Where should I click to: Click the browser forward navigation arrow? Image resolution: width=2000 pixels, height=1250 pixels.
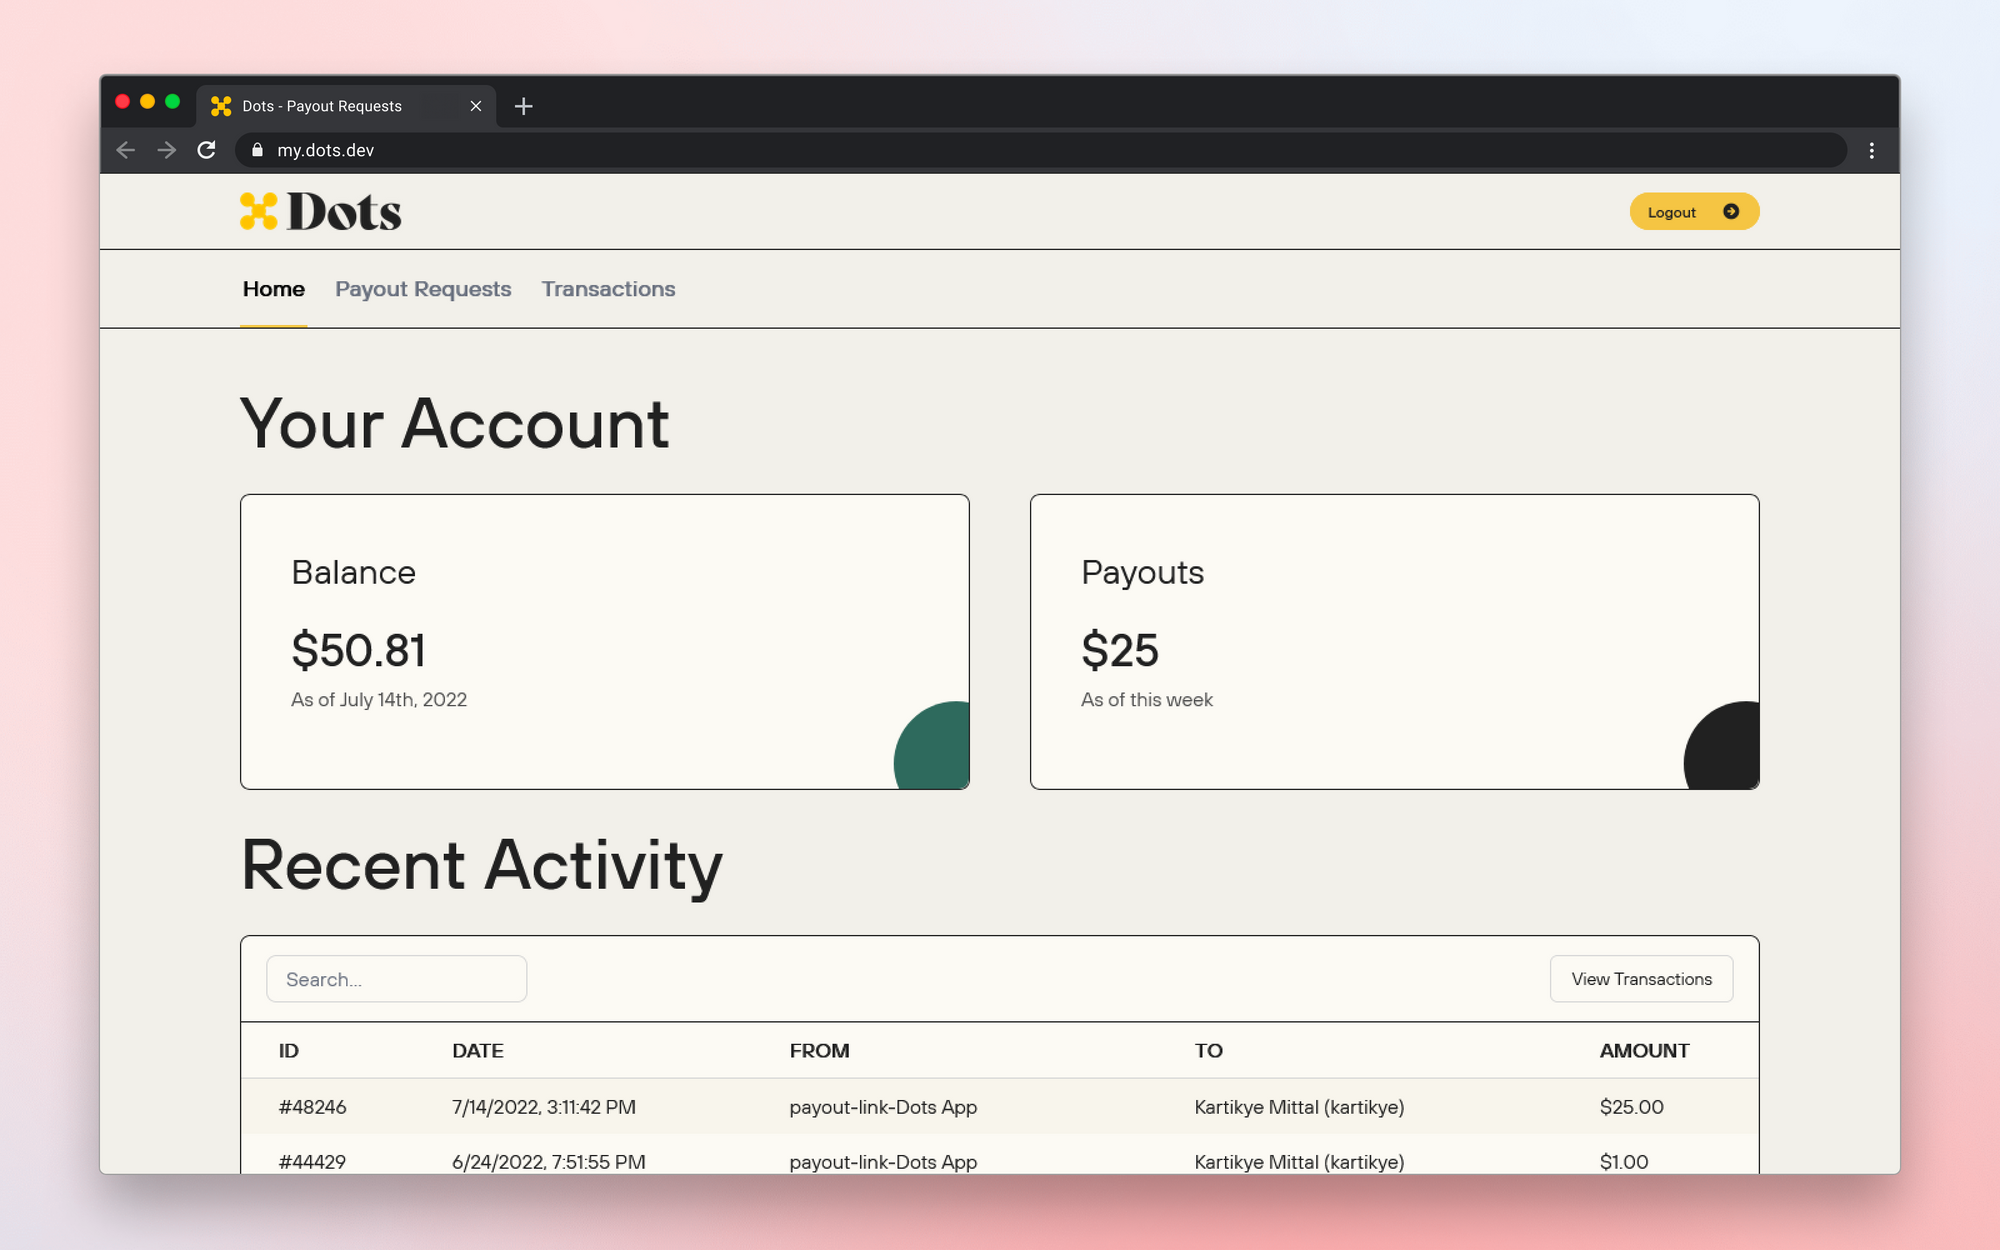click(x=166, y=150)
